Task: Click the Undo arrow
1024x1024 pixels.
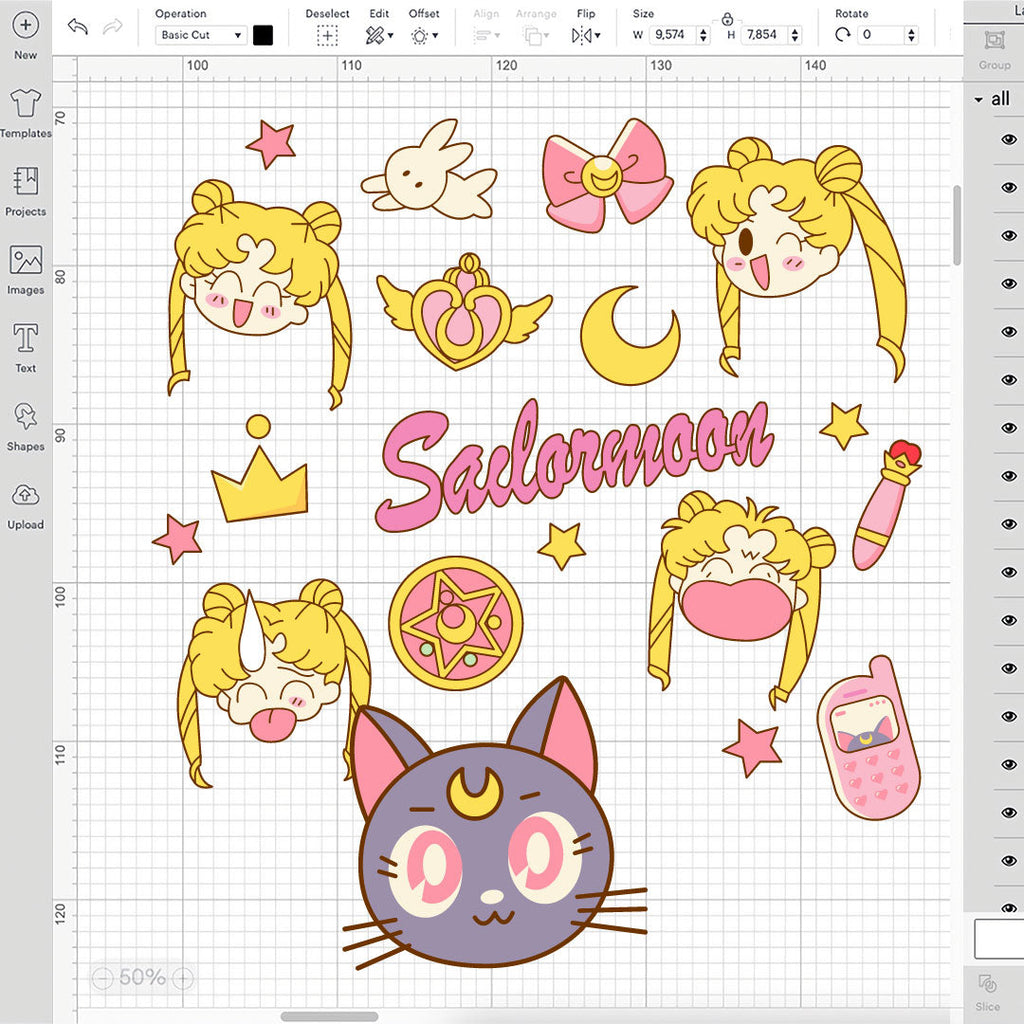Action: [77, 27]
